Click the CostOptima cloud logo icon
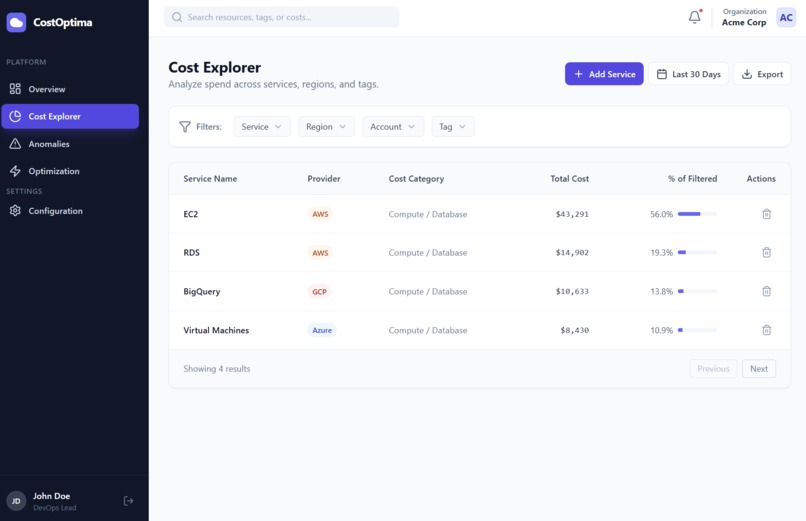This screenshot has height=521, width=806. [16, 22]
